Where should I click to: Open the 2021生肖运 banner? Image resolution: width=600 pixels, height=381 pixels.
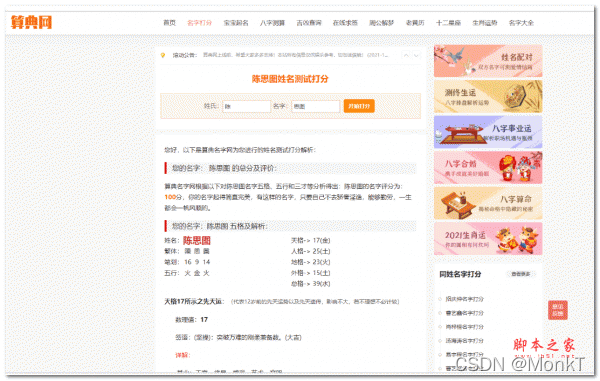tap(488, 239)
